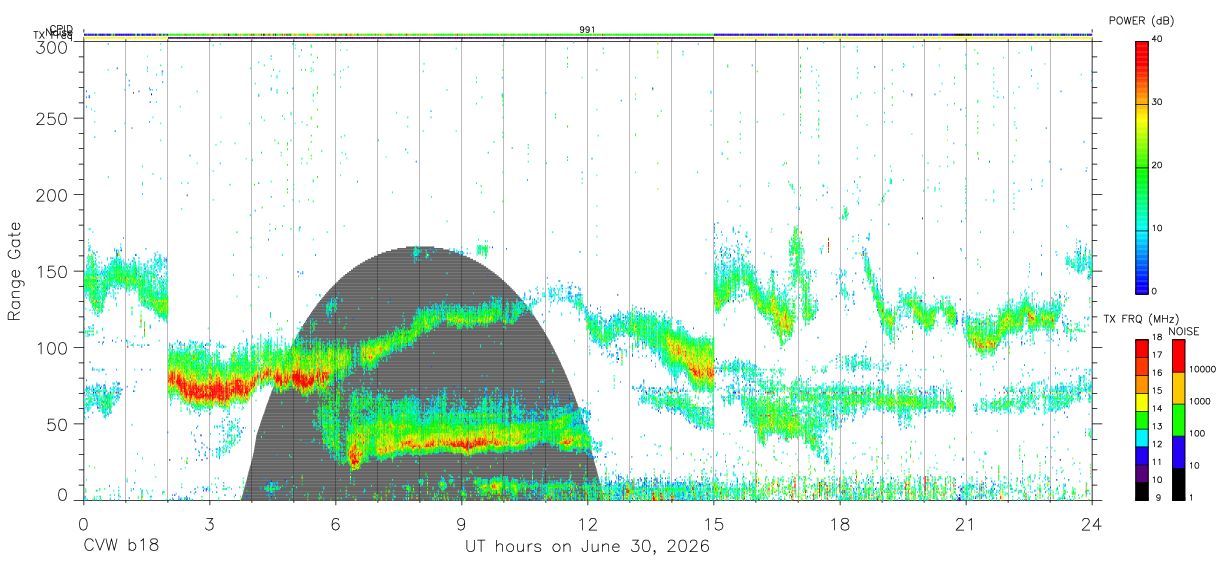This screenshot has width=1228, height=567.
Task: Select the blue swatch in NOISE legend
Action: pos(1178,451)
